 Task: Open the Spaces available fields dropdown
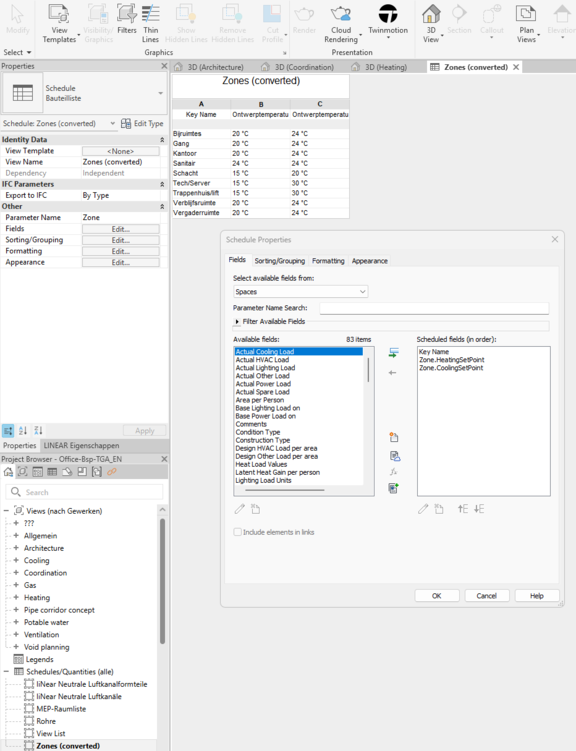300,292
